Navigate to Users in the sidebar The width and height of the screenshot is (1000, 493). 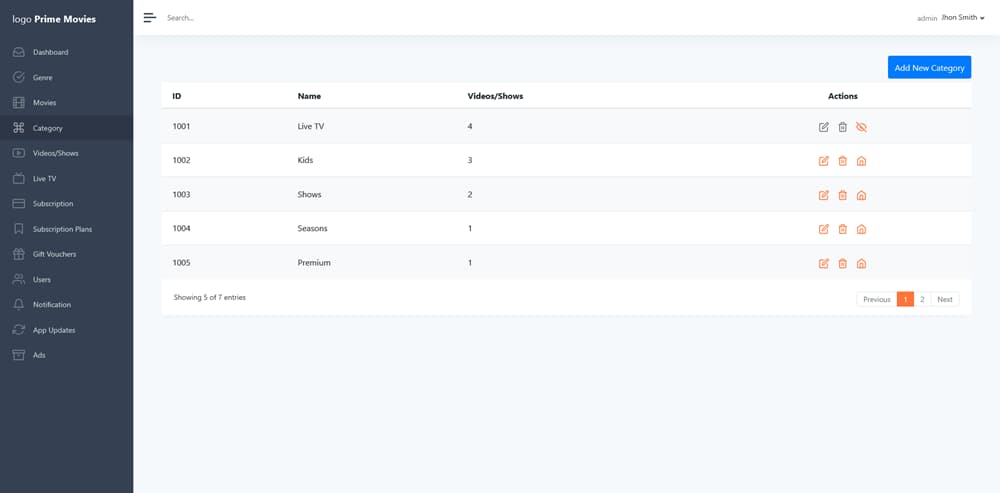click(66, 279)
